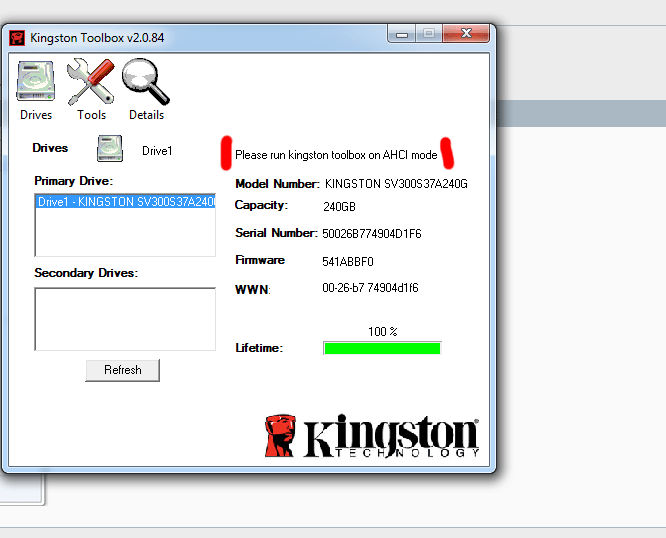The image size is (666, 538).
Task: Click the 'Serial Number:' label
Action: pyautogui.click(x=277, y=233)
